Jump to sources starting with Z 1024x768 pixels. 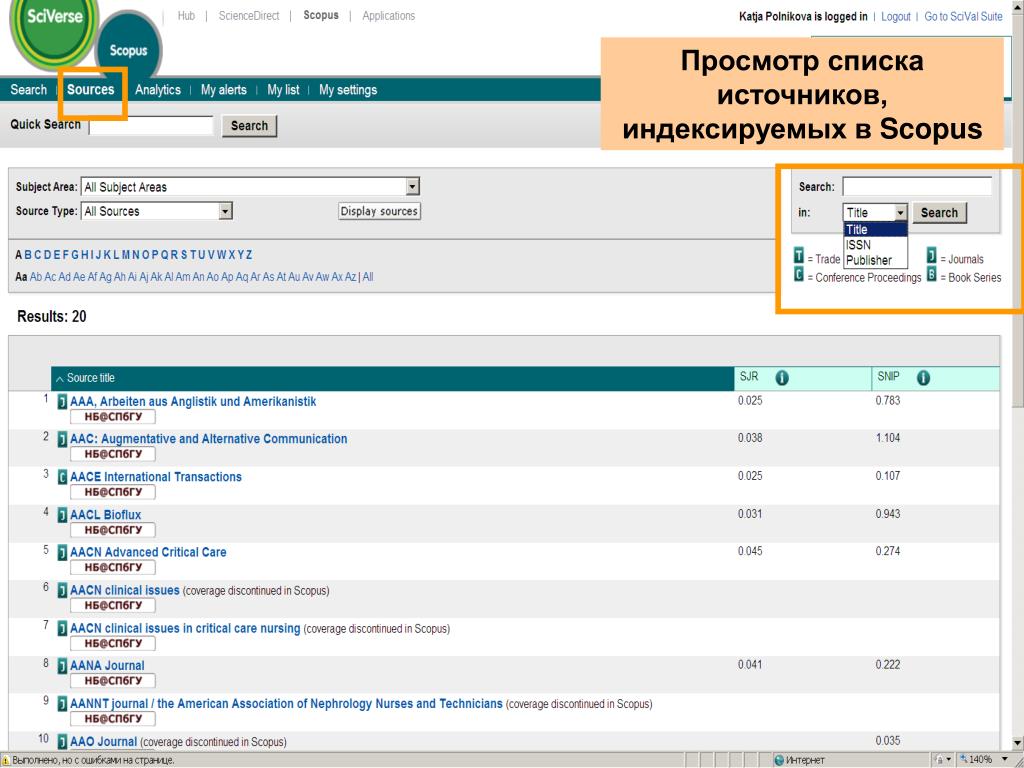click(249, 255)
